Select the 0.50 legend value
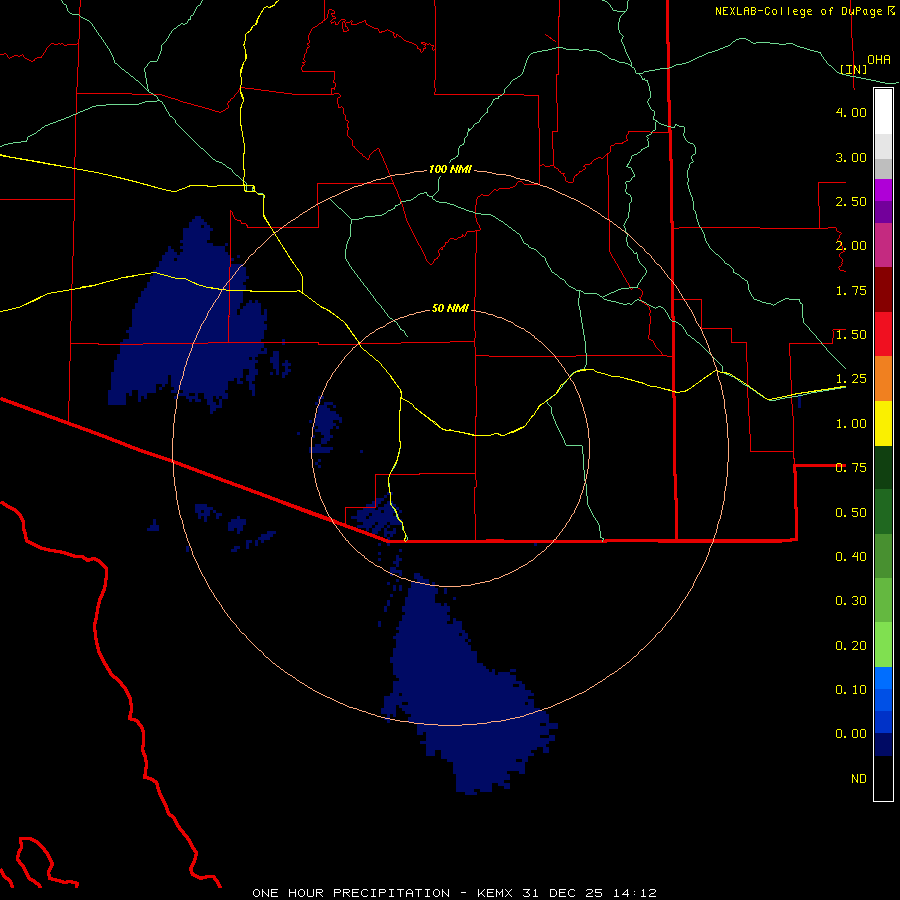 851,513
